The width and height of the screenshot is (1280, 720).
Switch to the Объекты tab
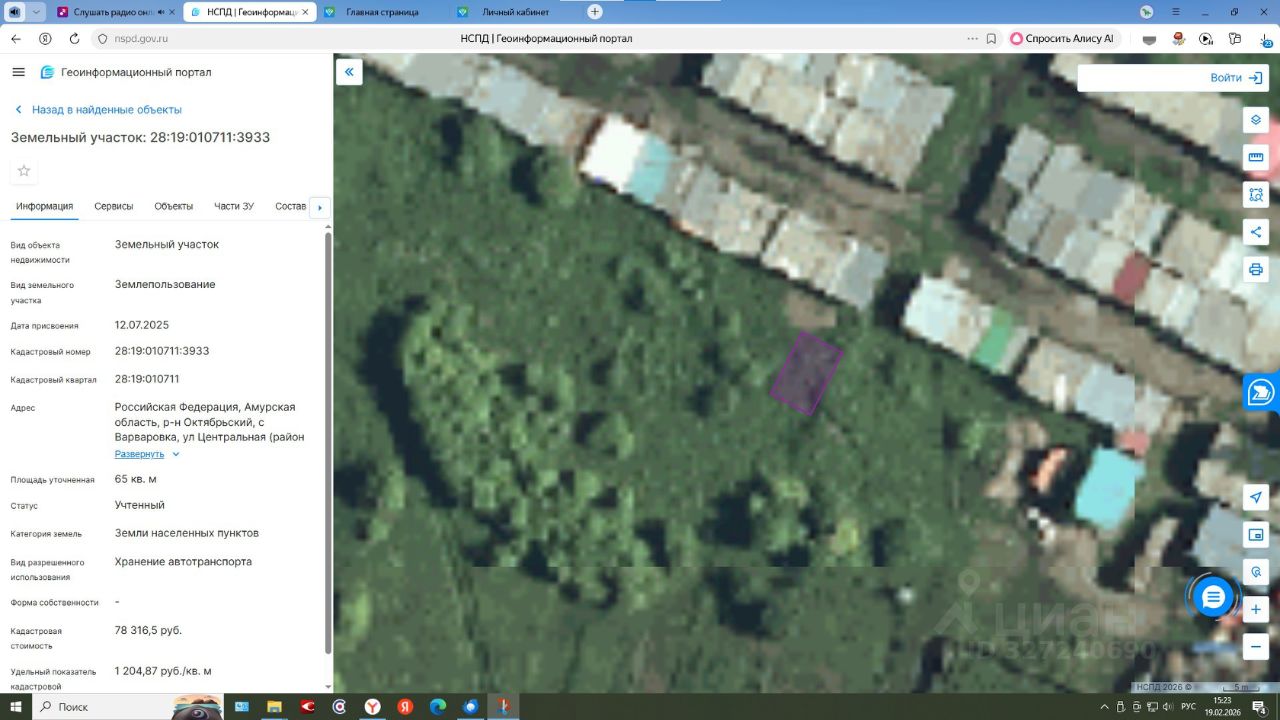point(174,206)
